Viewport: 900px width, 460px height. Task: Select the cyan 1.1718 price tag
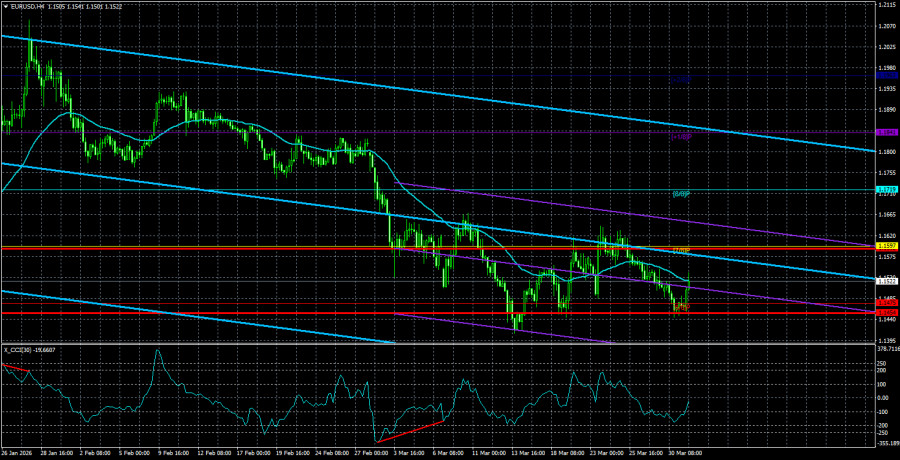885,190
